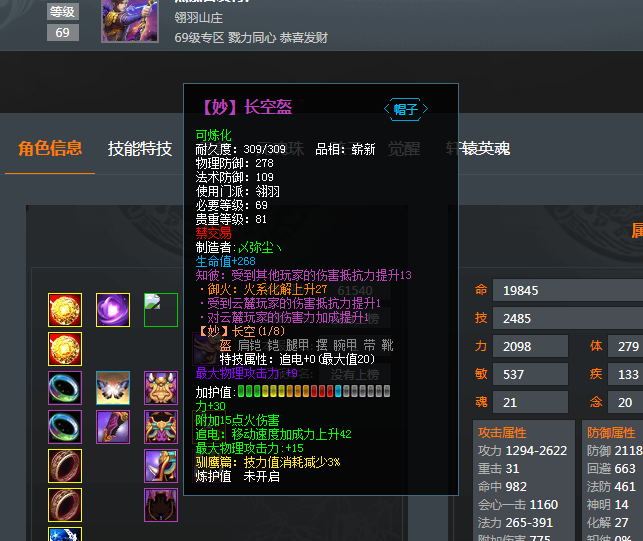Screen dimensions: 643x541
Task: Select the purple swirl gem equipment icon
Action: [x=113, y=310]
